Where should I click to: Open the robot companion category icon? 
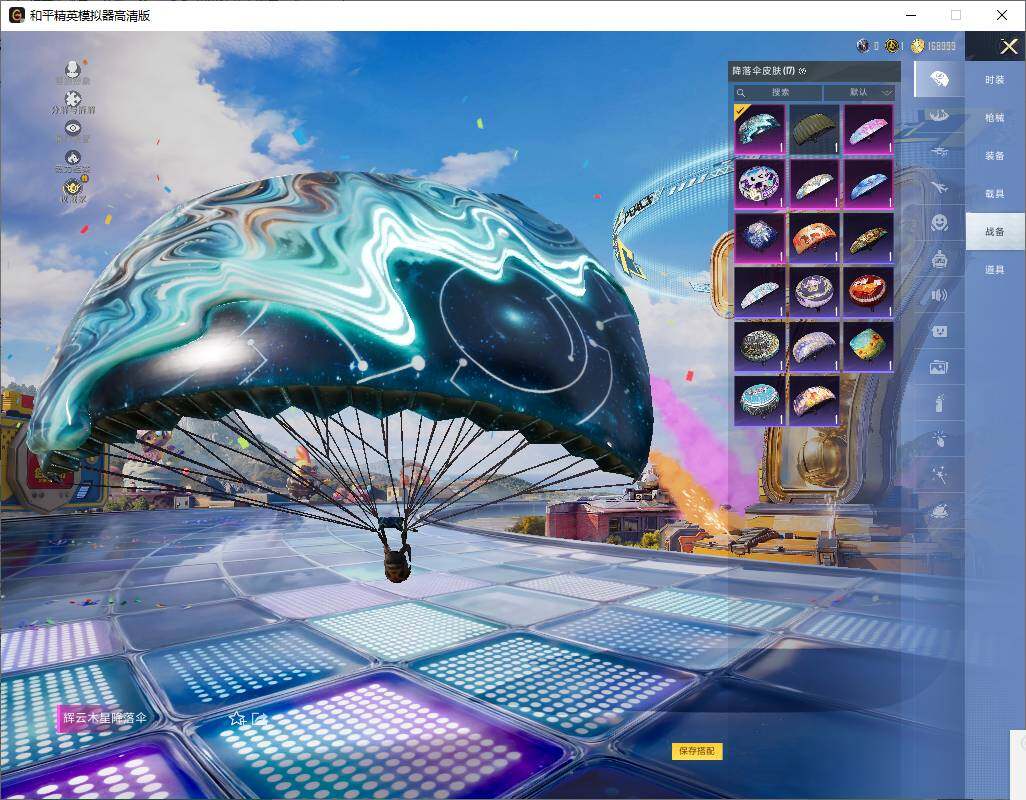click(x=940, y=259)
